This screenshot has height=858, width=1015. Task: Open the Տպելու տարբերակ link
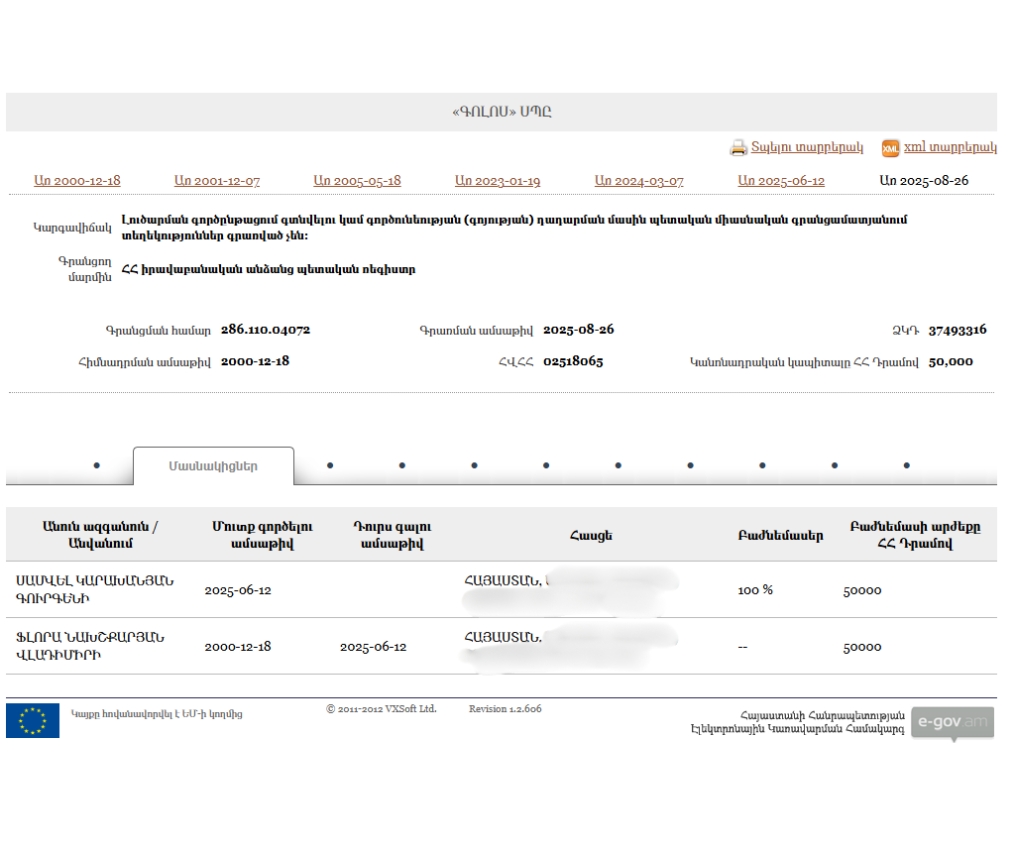click(x=807, y=147)
